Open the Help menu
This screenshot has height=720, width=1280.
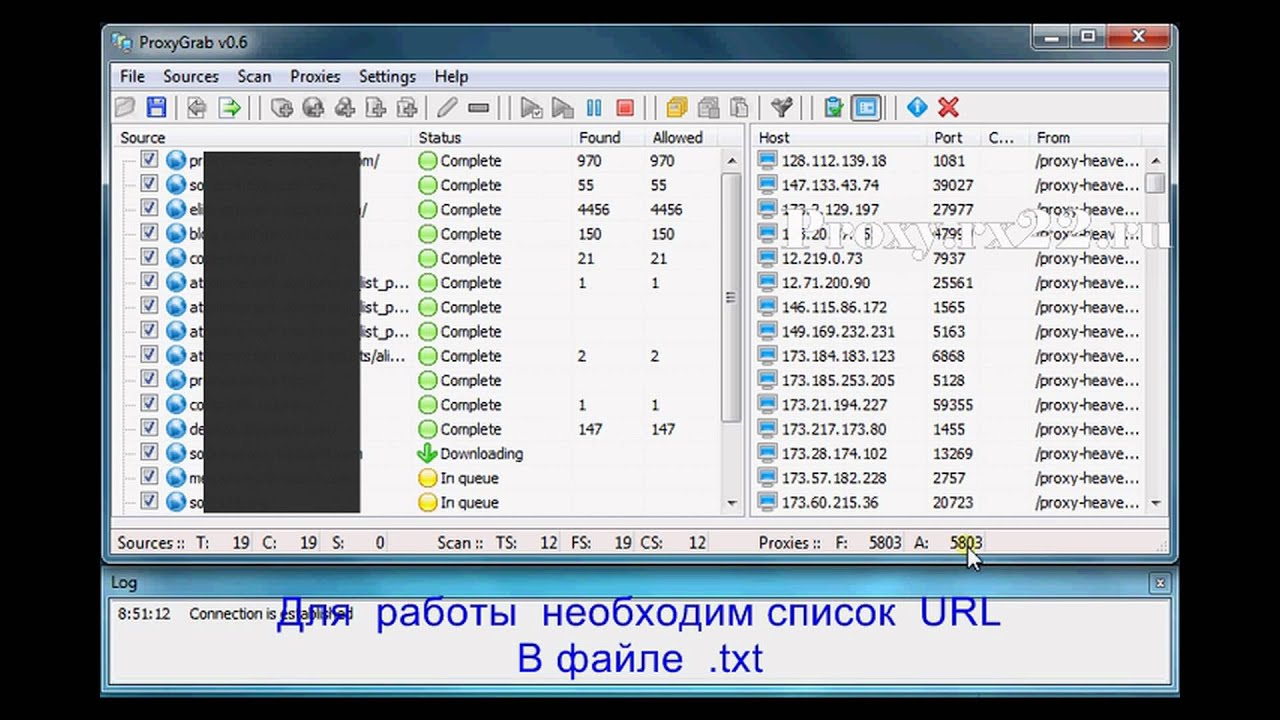451,76
